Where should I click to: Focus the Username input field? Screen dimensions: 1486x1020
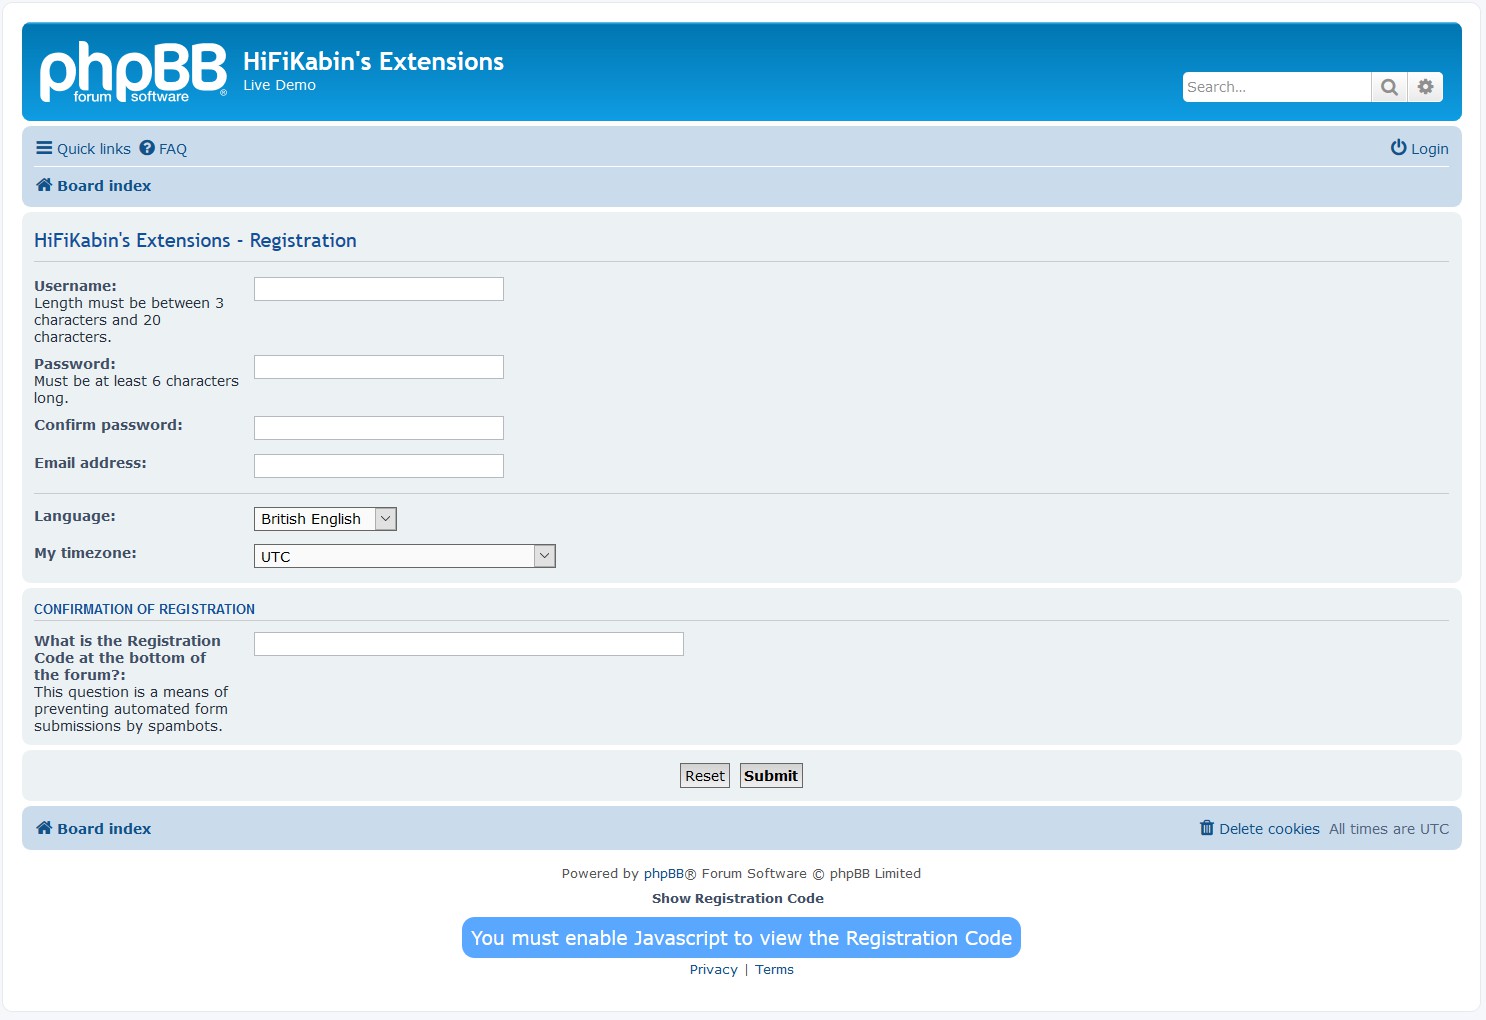[x=379, y=289]
